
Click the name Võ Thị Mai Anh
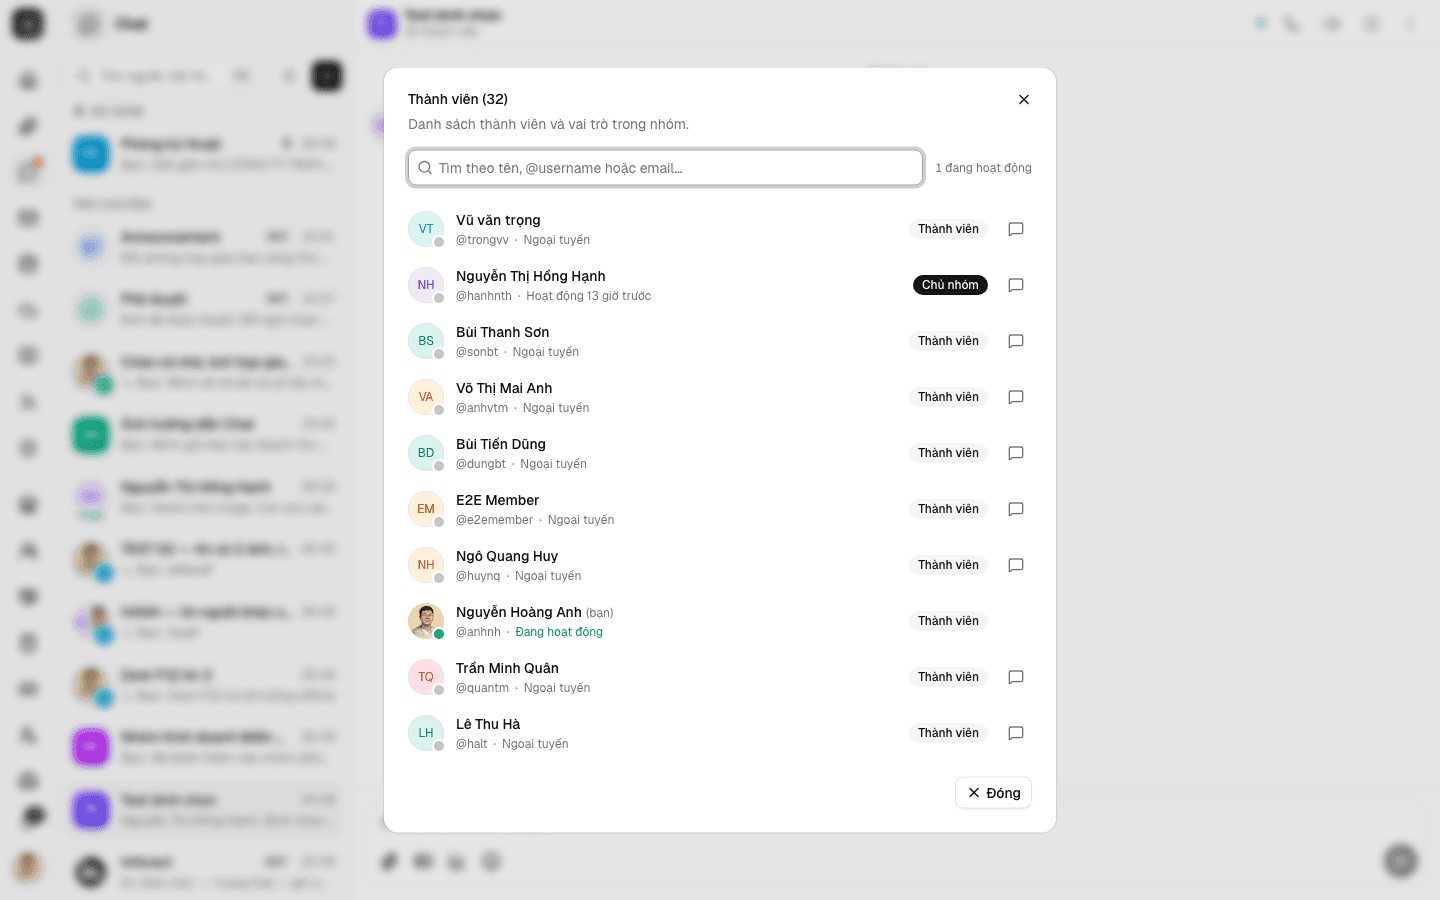504,388
